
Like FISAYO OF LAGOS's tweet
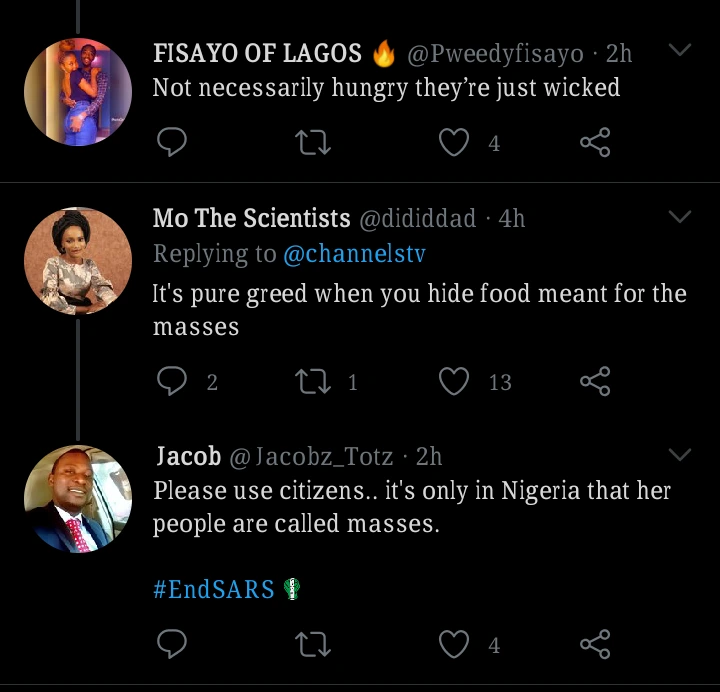(x=455, y=143)
